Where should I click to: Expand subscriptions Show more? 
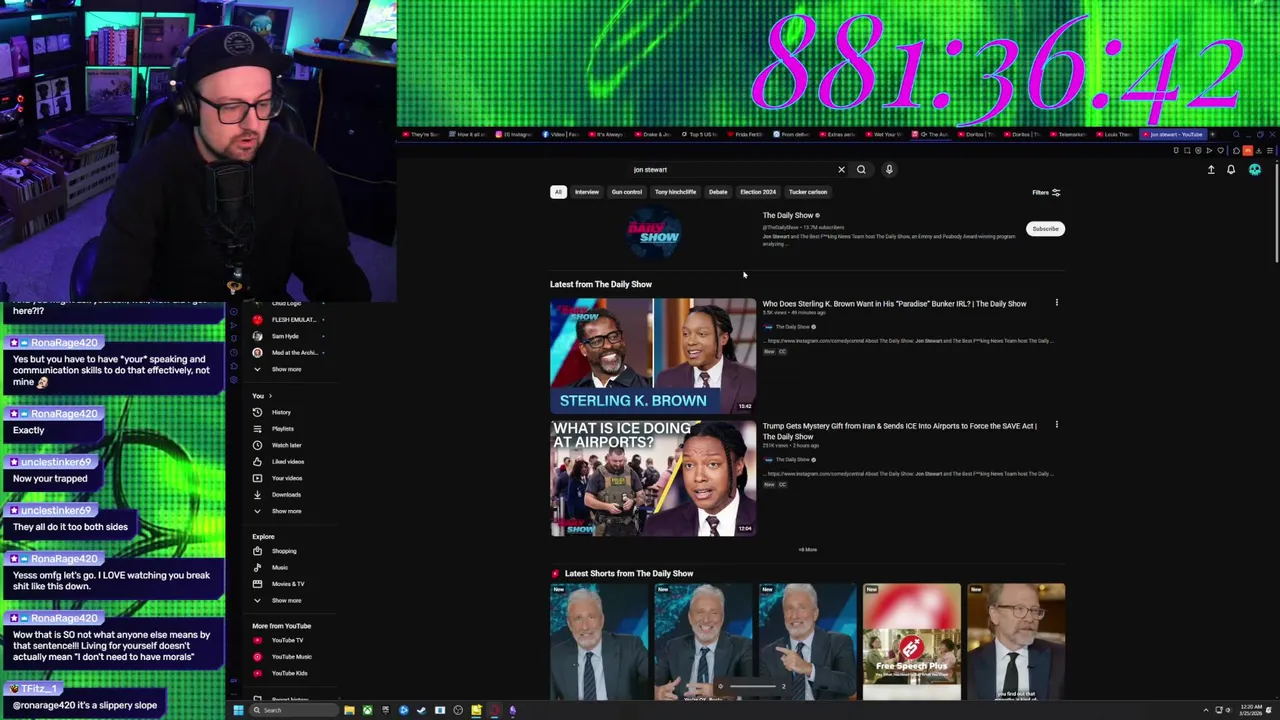click(286, 369)
